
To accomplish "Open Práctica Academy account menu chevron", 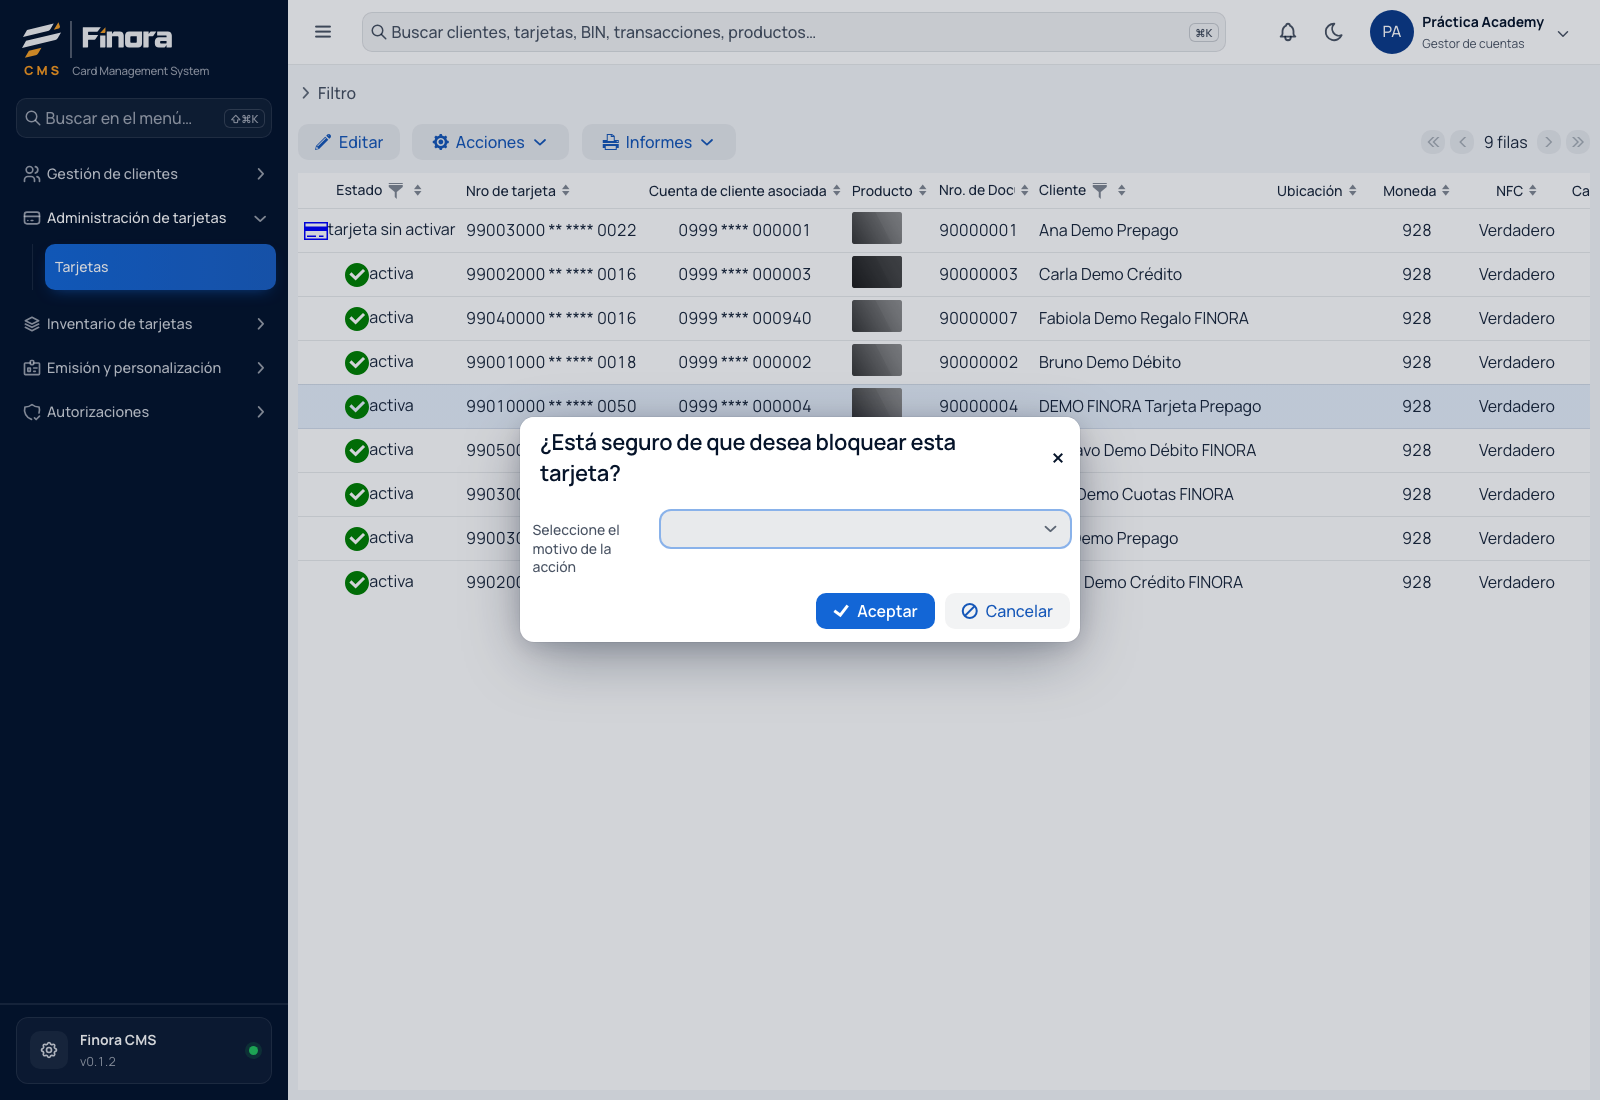I will point(1563,33).
